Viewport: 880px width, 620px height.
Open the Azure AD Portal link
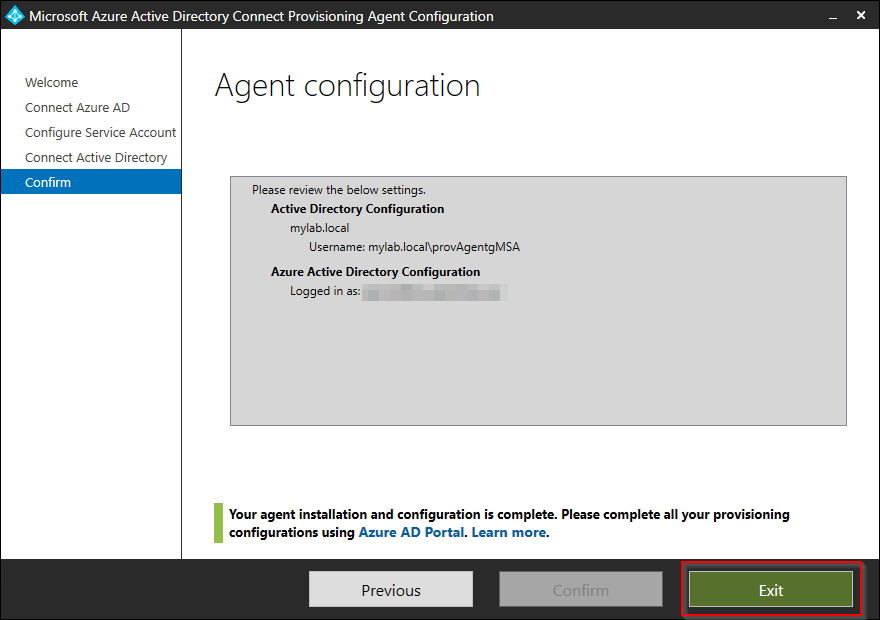tap(411, 532)
